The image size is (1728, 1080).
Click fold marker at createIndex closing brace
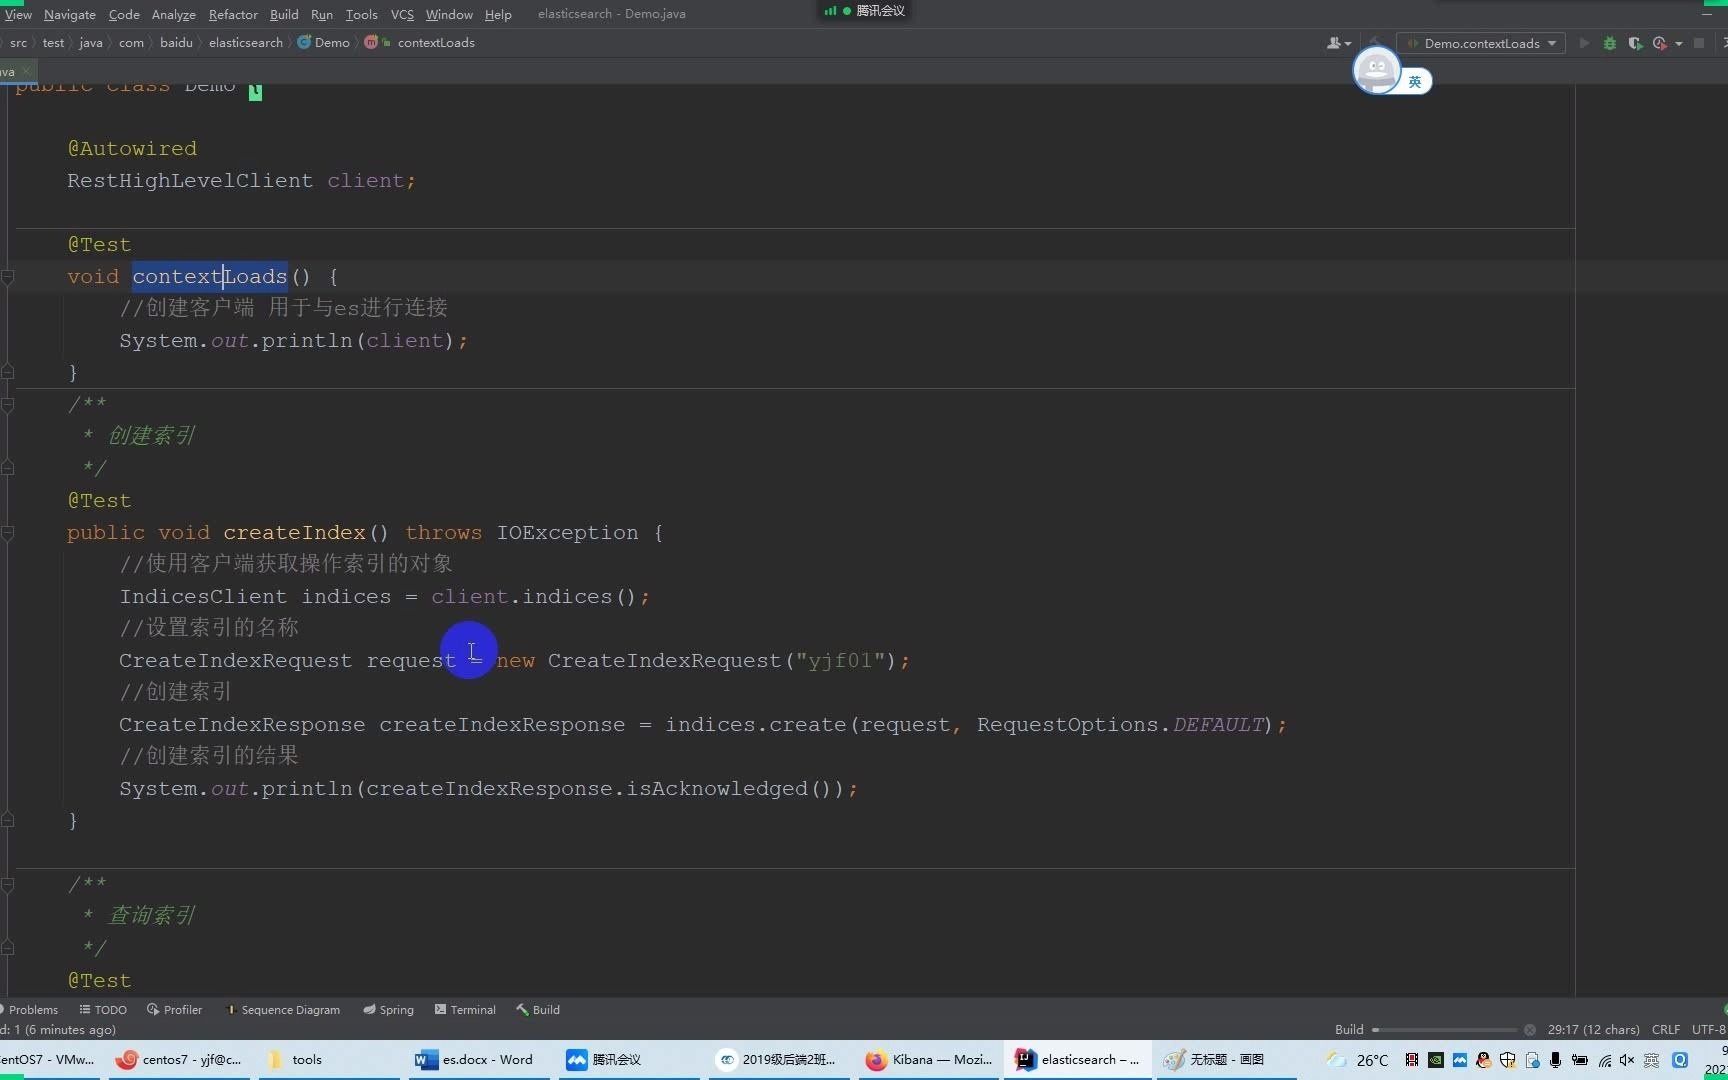click(8, 821)
